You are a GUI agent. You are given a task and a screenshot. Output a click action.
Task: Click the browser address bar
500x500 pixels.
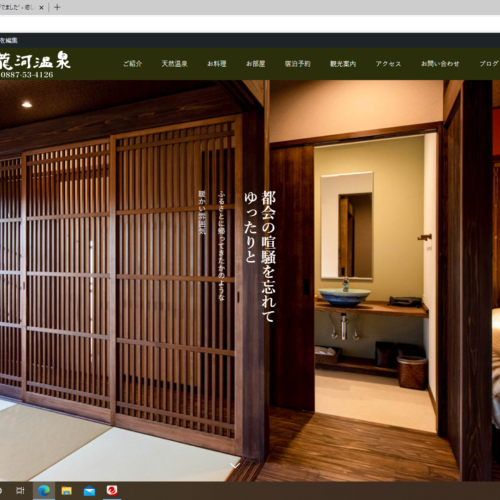coord(250,24)
